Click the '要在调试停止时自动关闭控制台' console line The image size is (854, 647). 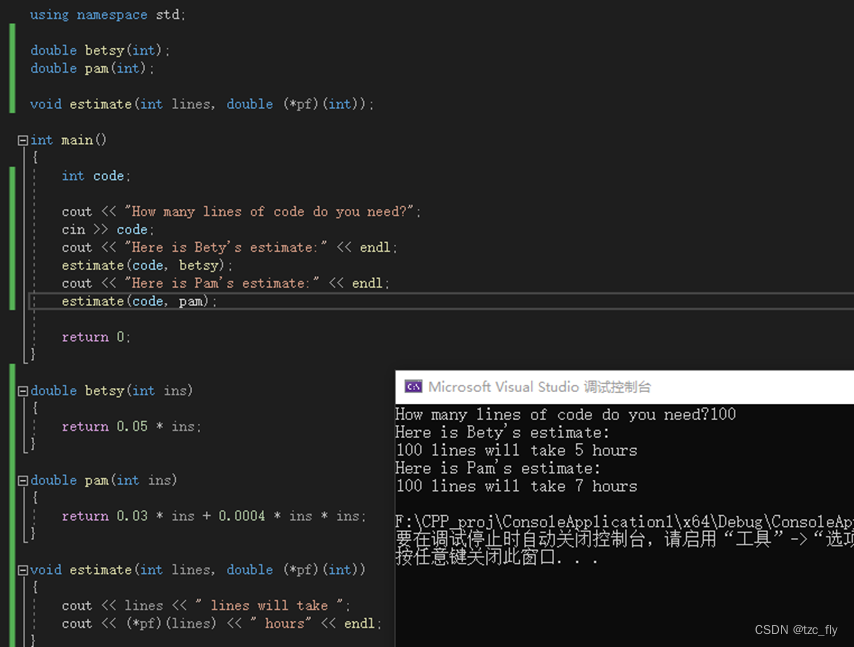625,539
